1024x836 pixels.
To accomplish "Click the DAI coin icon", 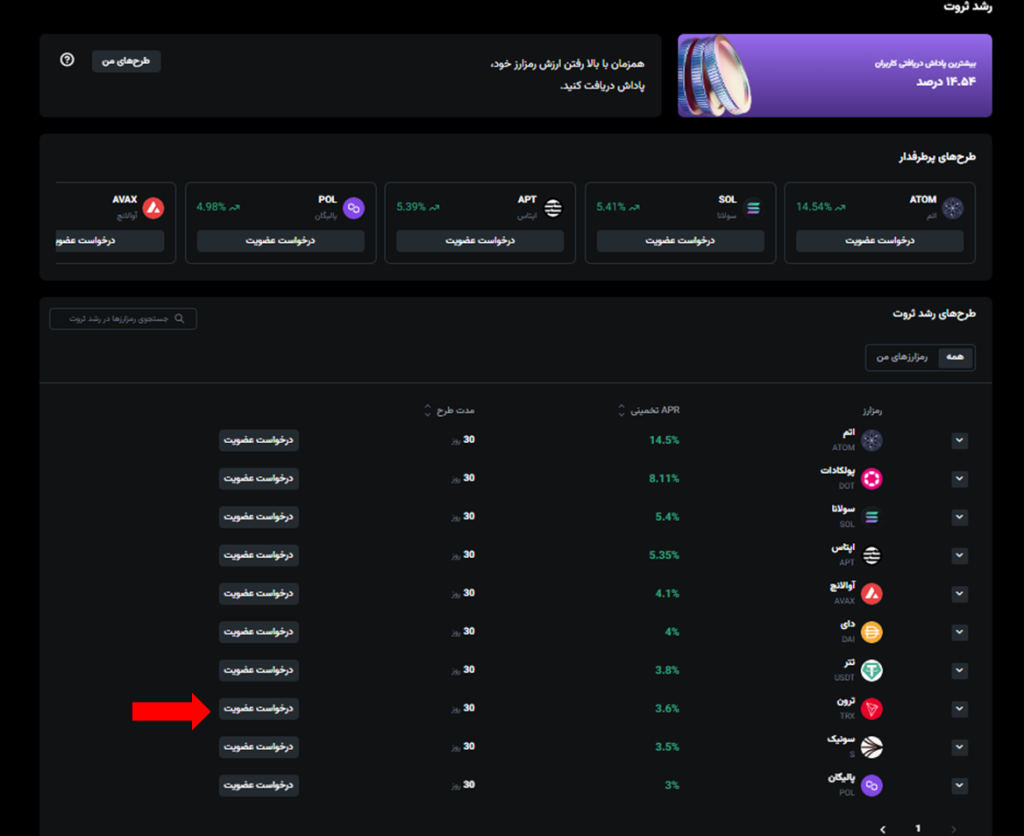I will tap(871, 632).
